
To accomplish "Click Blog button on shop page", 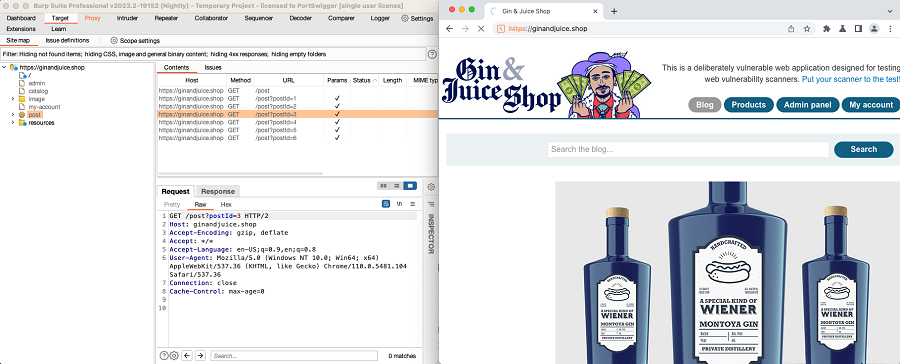I will 704,105.
